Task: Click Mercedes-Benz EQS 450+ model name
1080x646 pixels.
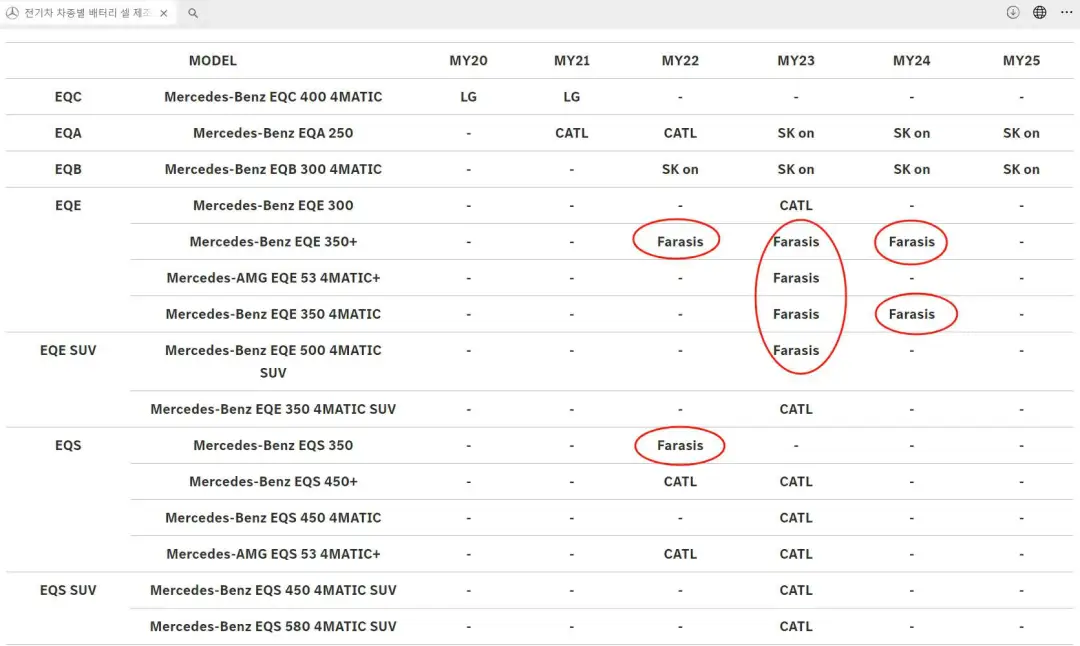Action: point(273,481)
